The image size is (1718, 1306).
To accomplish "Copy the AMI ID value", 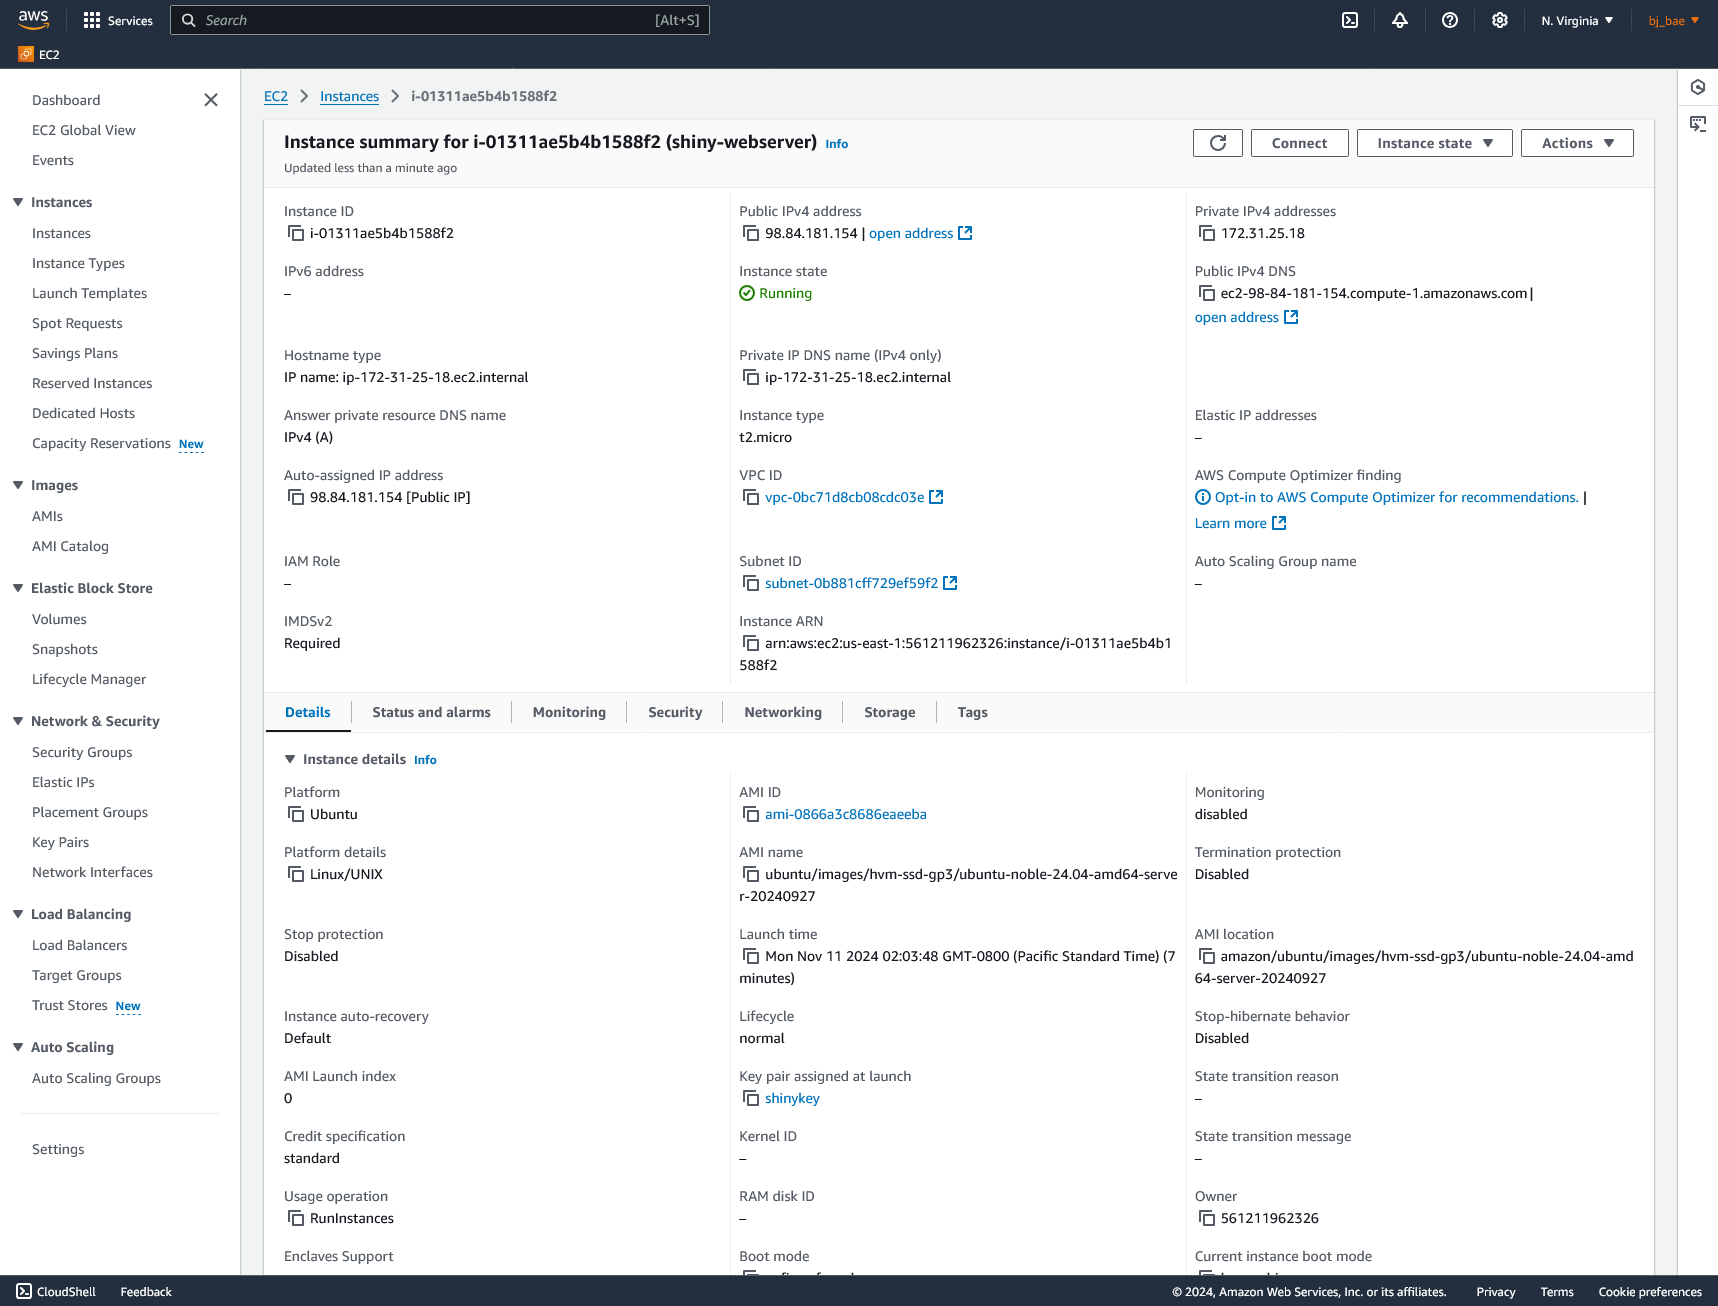I will click(x=751, y=814).
